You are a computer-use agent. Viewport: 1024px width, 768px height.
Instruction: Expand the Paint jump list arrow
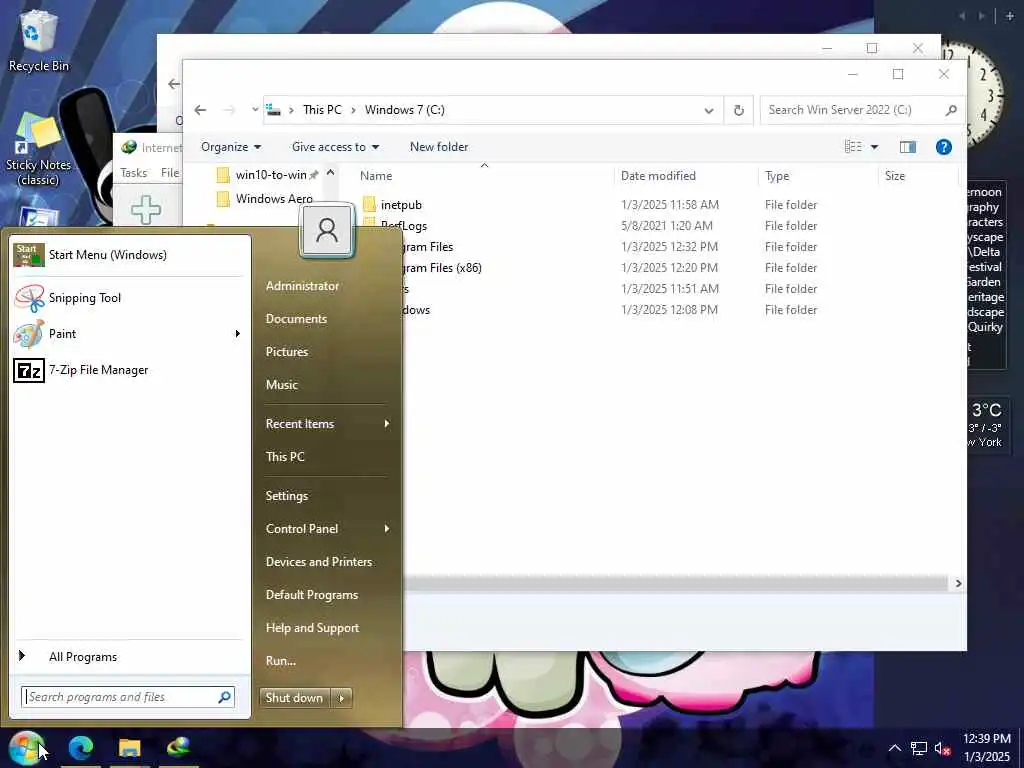pyautogui.click(x=238, y=334)
